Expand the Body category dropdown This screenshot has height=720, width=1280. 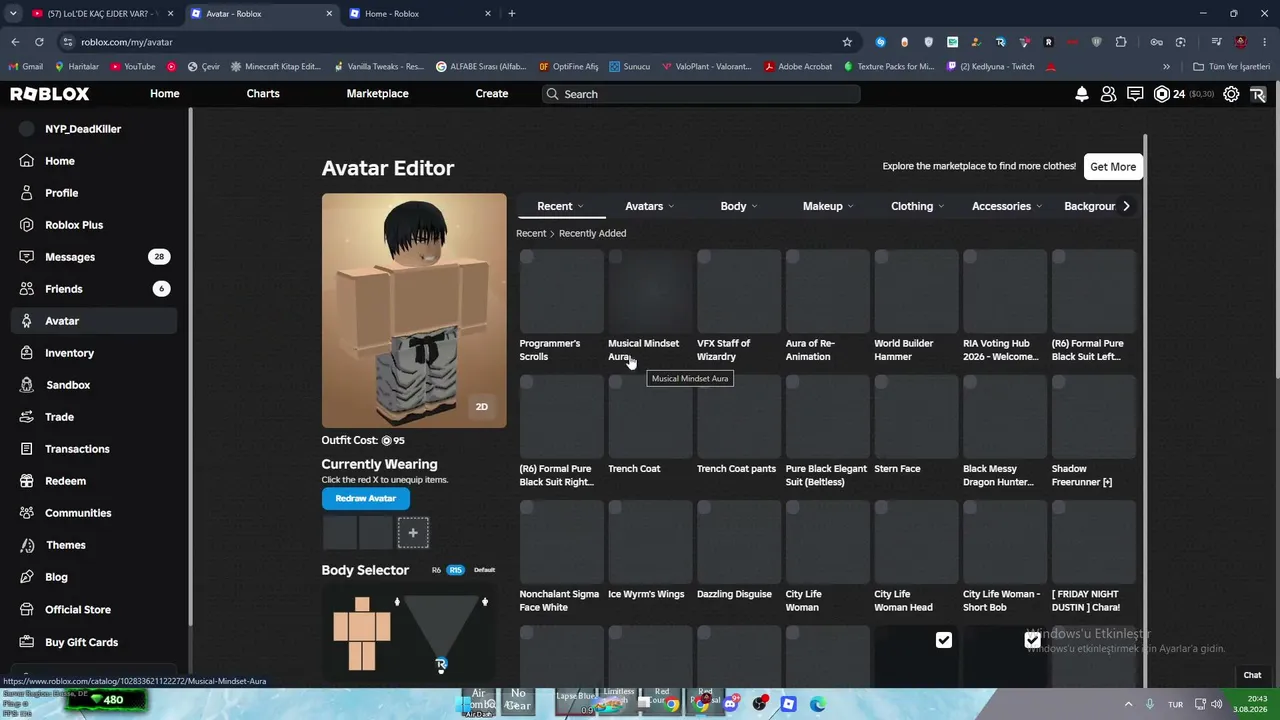point(739,206)
